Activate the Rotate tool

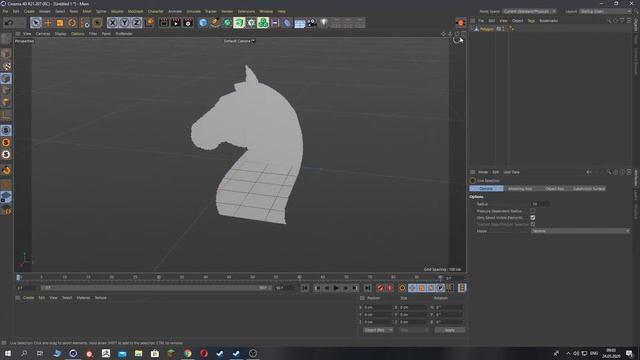(x=72, y=23)
